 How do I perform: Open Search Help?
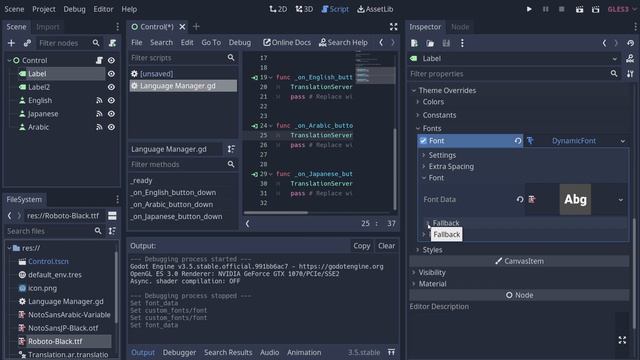coord(343,42)
